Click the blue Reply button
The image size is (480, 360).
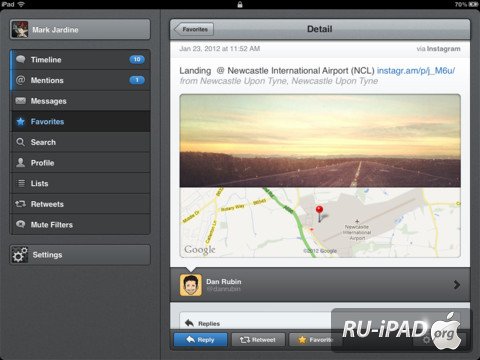[x=200, y=340]
